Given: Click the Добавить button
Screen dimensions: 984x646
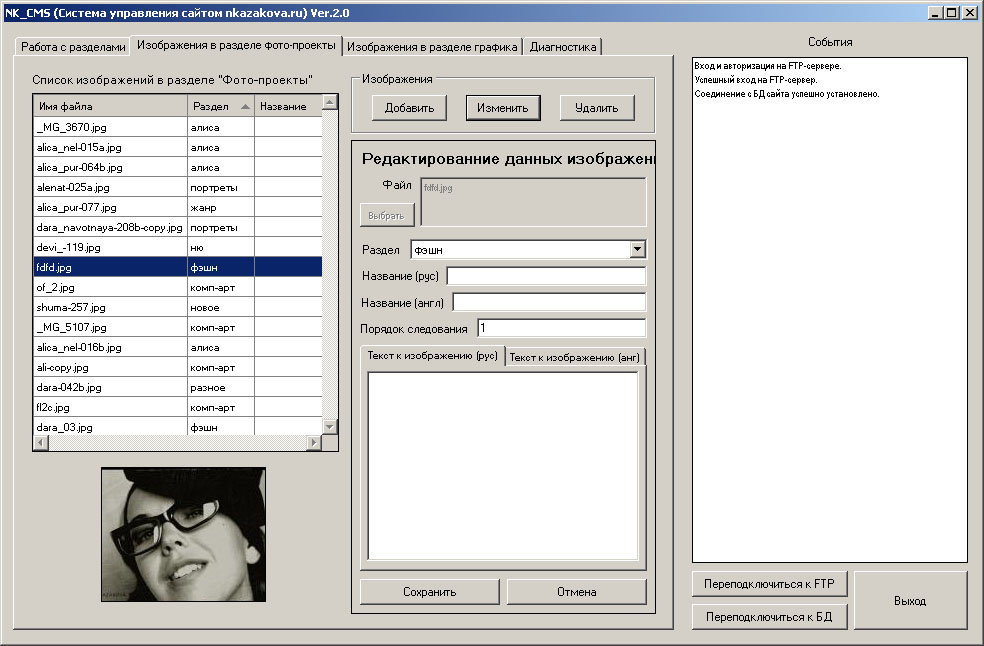Looking at the screenshot, I should click(409, 108).
